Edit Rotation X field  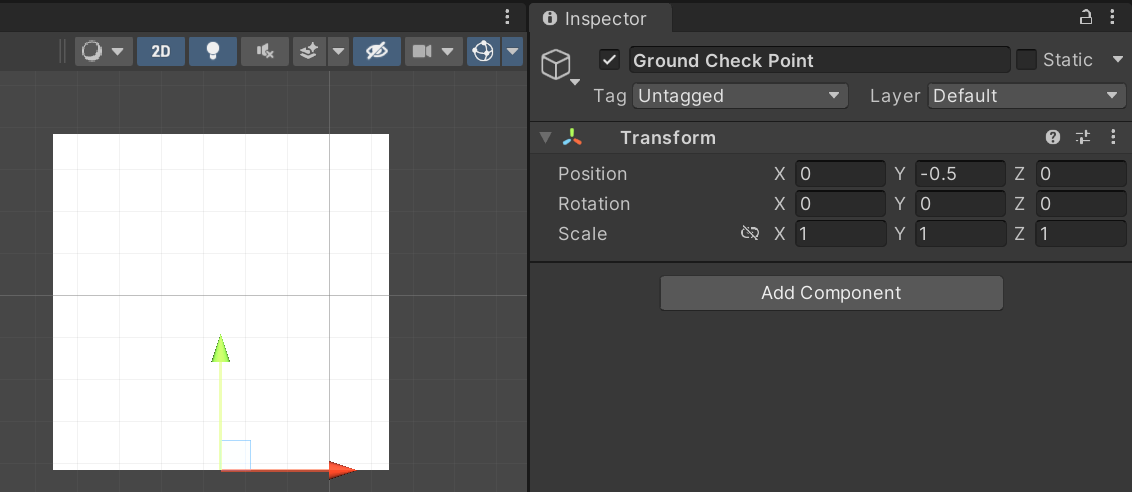[840, 204]
